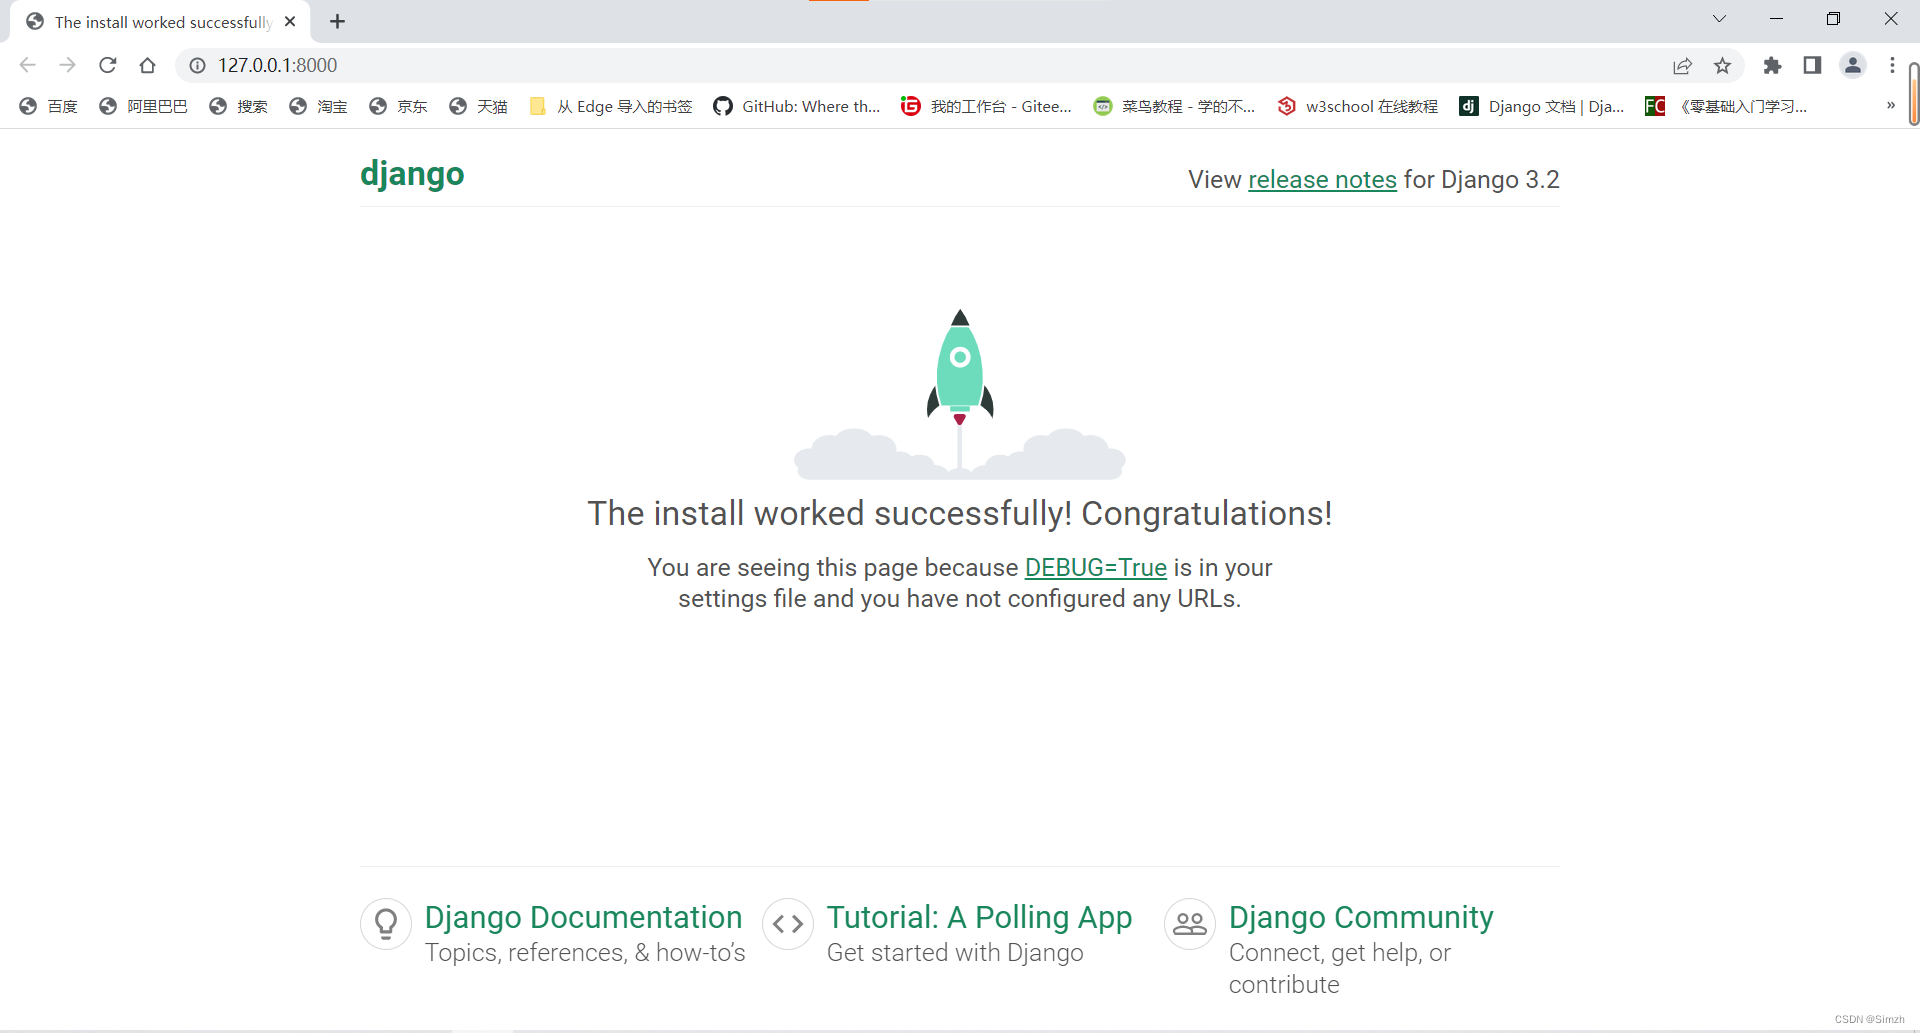Open the 淘宝 bookmark
The height and width of the screenshot is (1033, 1920).
318,106
